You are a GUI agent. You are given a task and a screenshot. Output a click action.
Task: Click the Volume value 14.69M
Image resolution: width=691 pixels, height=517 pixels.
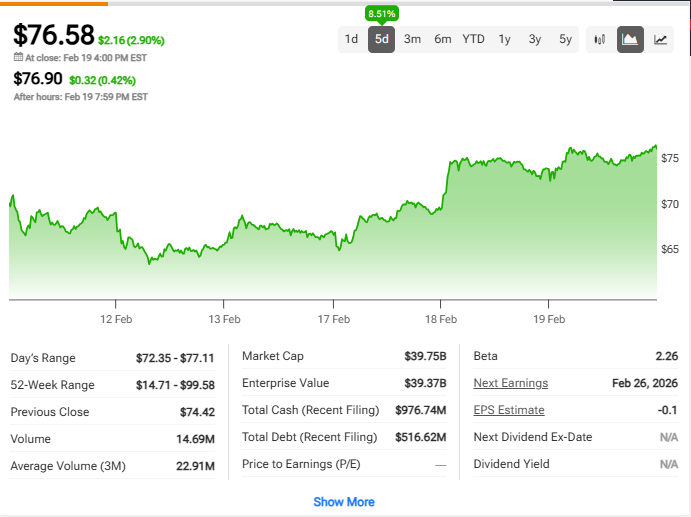[x=195, y=439]
